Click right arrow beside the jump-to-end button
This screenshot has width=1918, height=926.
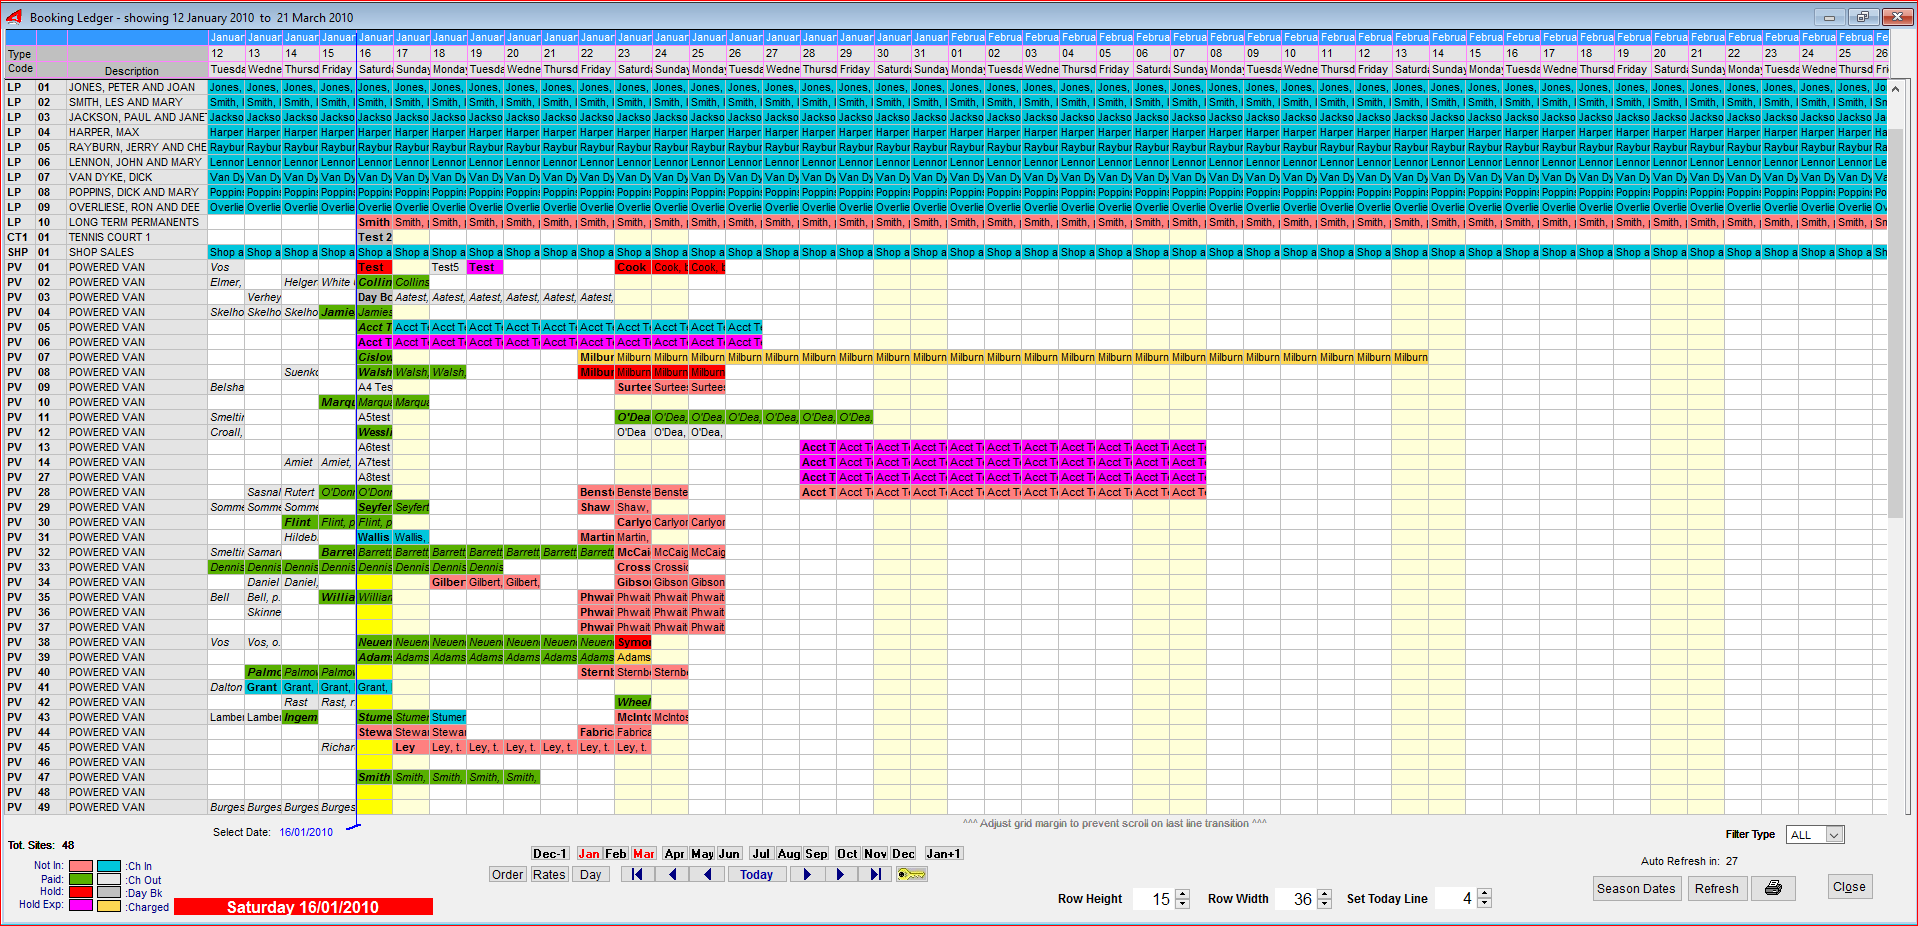coord(840,875)
